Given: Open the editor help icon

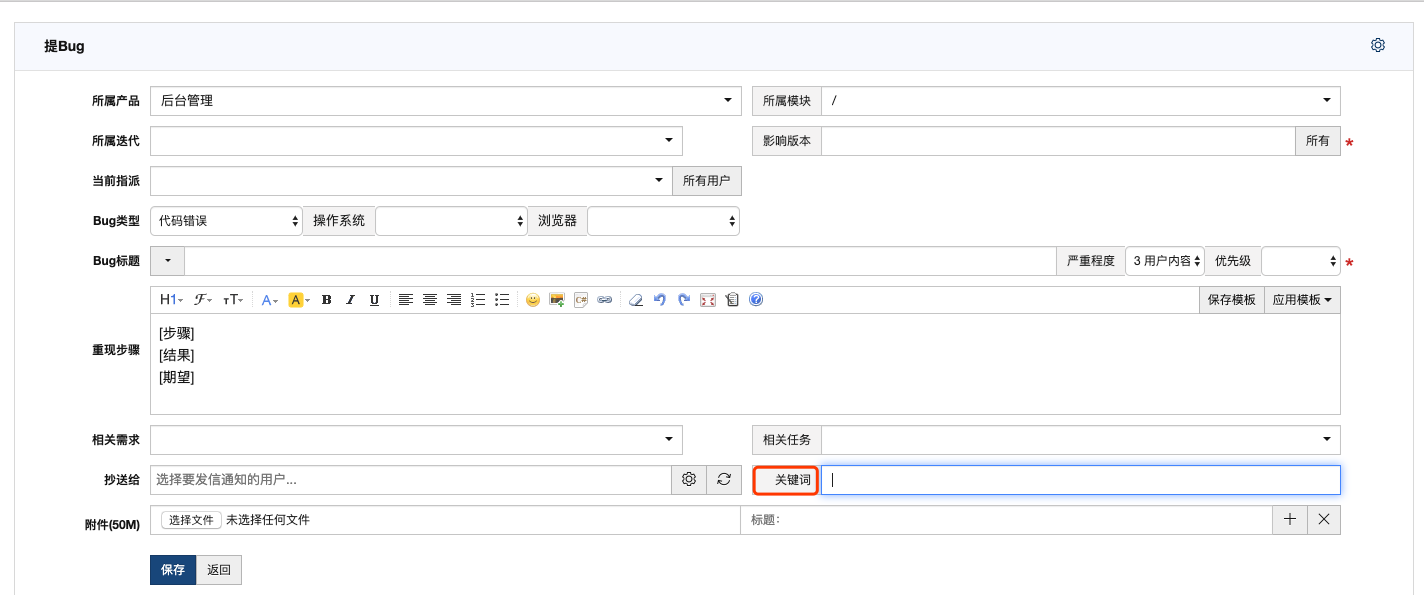Looking at the screenshot, I should [756, 300].
